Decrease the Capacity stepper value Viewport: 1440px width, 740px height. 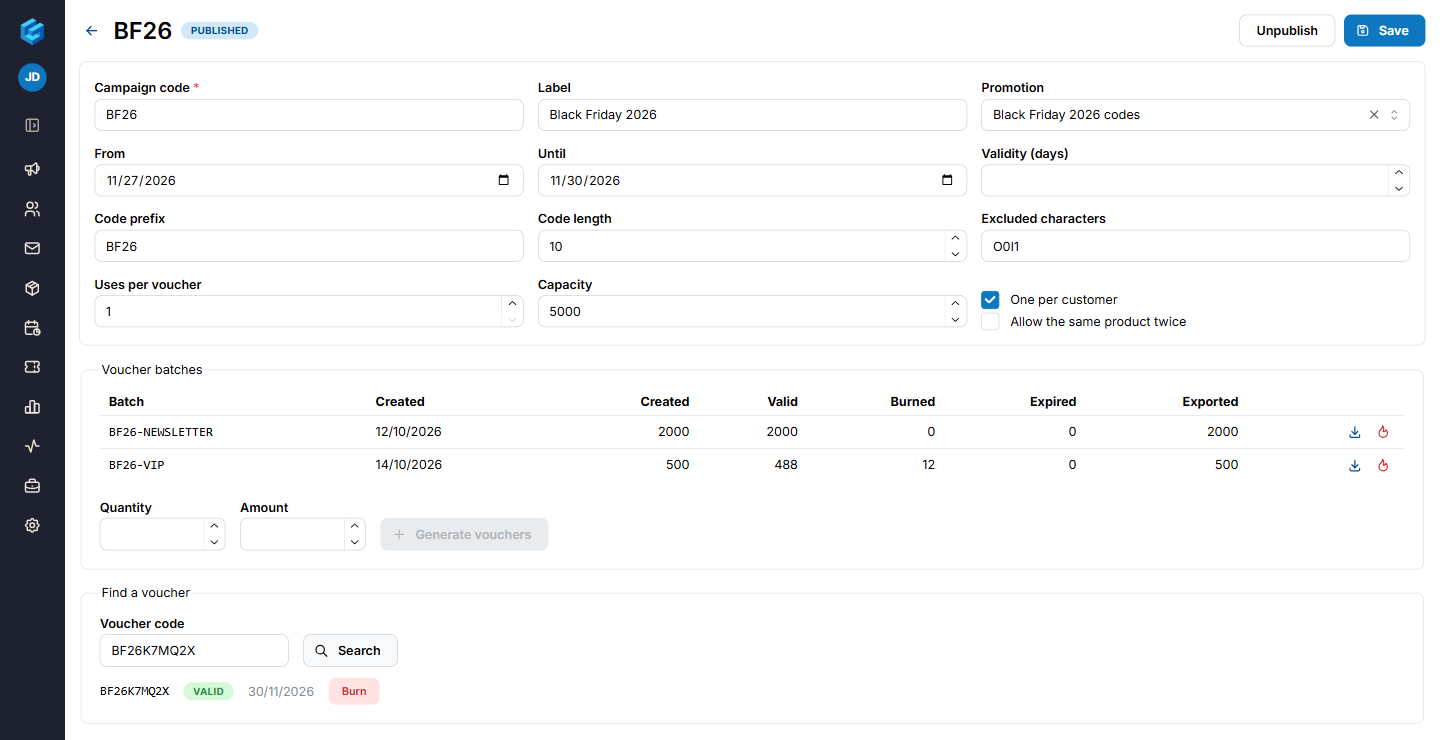(955, 319)
